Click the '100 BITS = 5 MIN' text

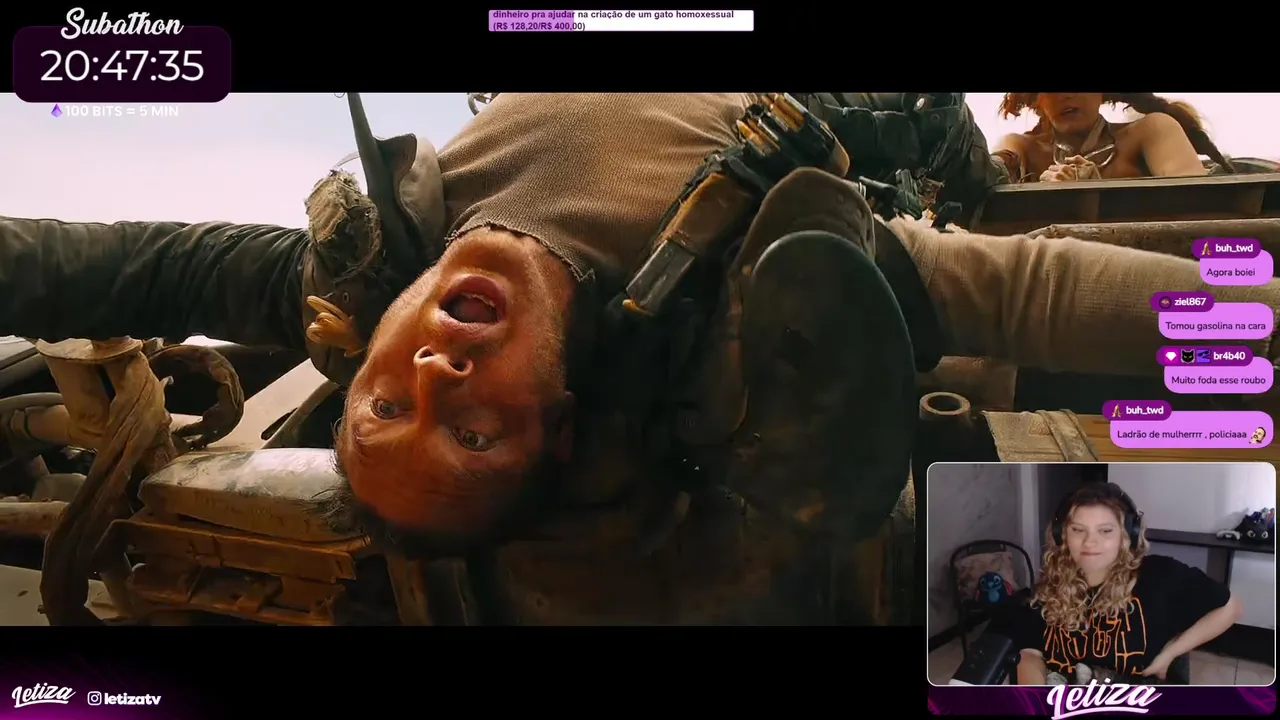[122, 111]
